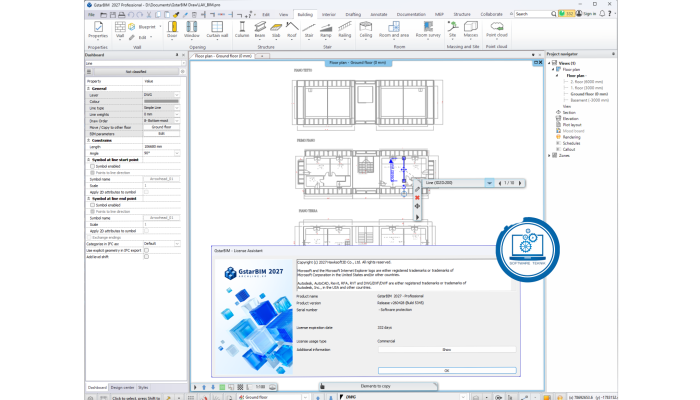
Task: Select the Beam tool
Action: tap(260, 30)
